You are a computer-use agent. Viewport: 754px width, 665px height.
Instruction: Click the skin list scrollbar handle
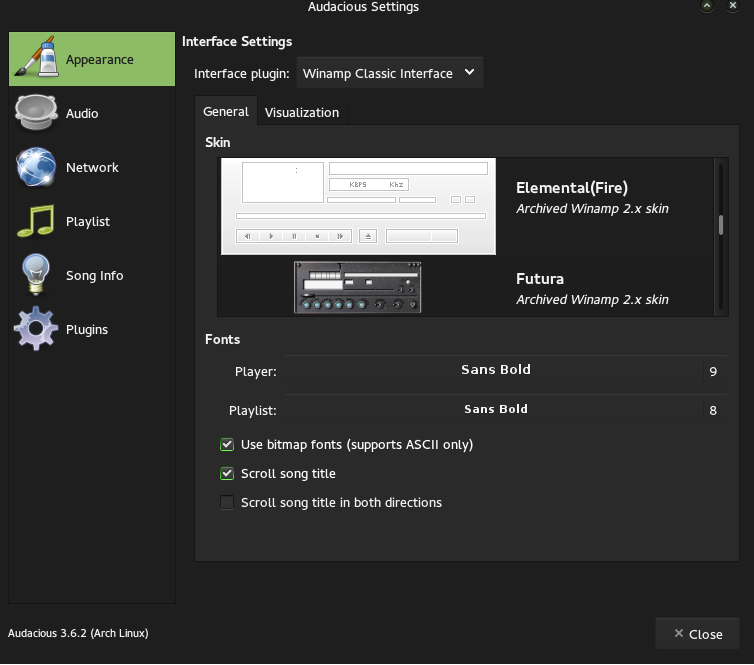721,225
